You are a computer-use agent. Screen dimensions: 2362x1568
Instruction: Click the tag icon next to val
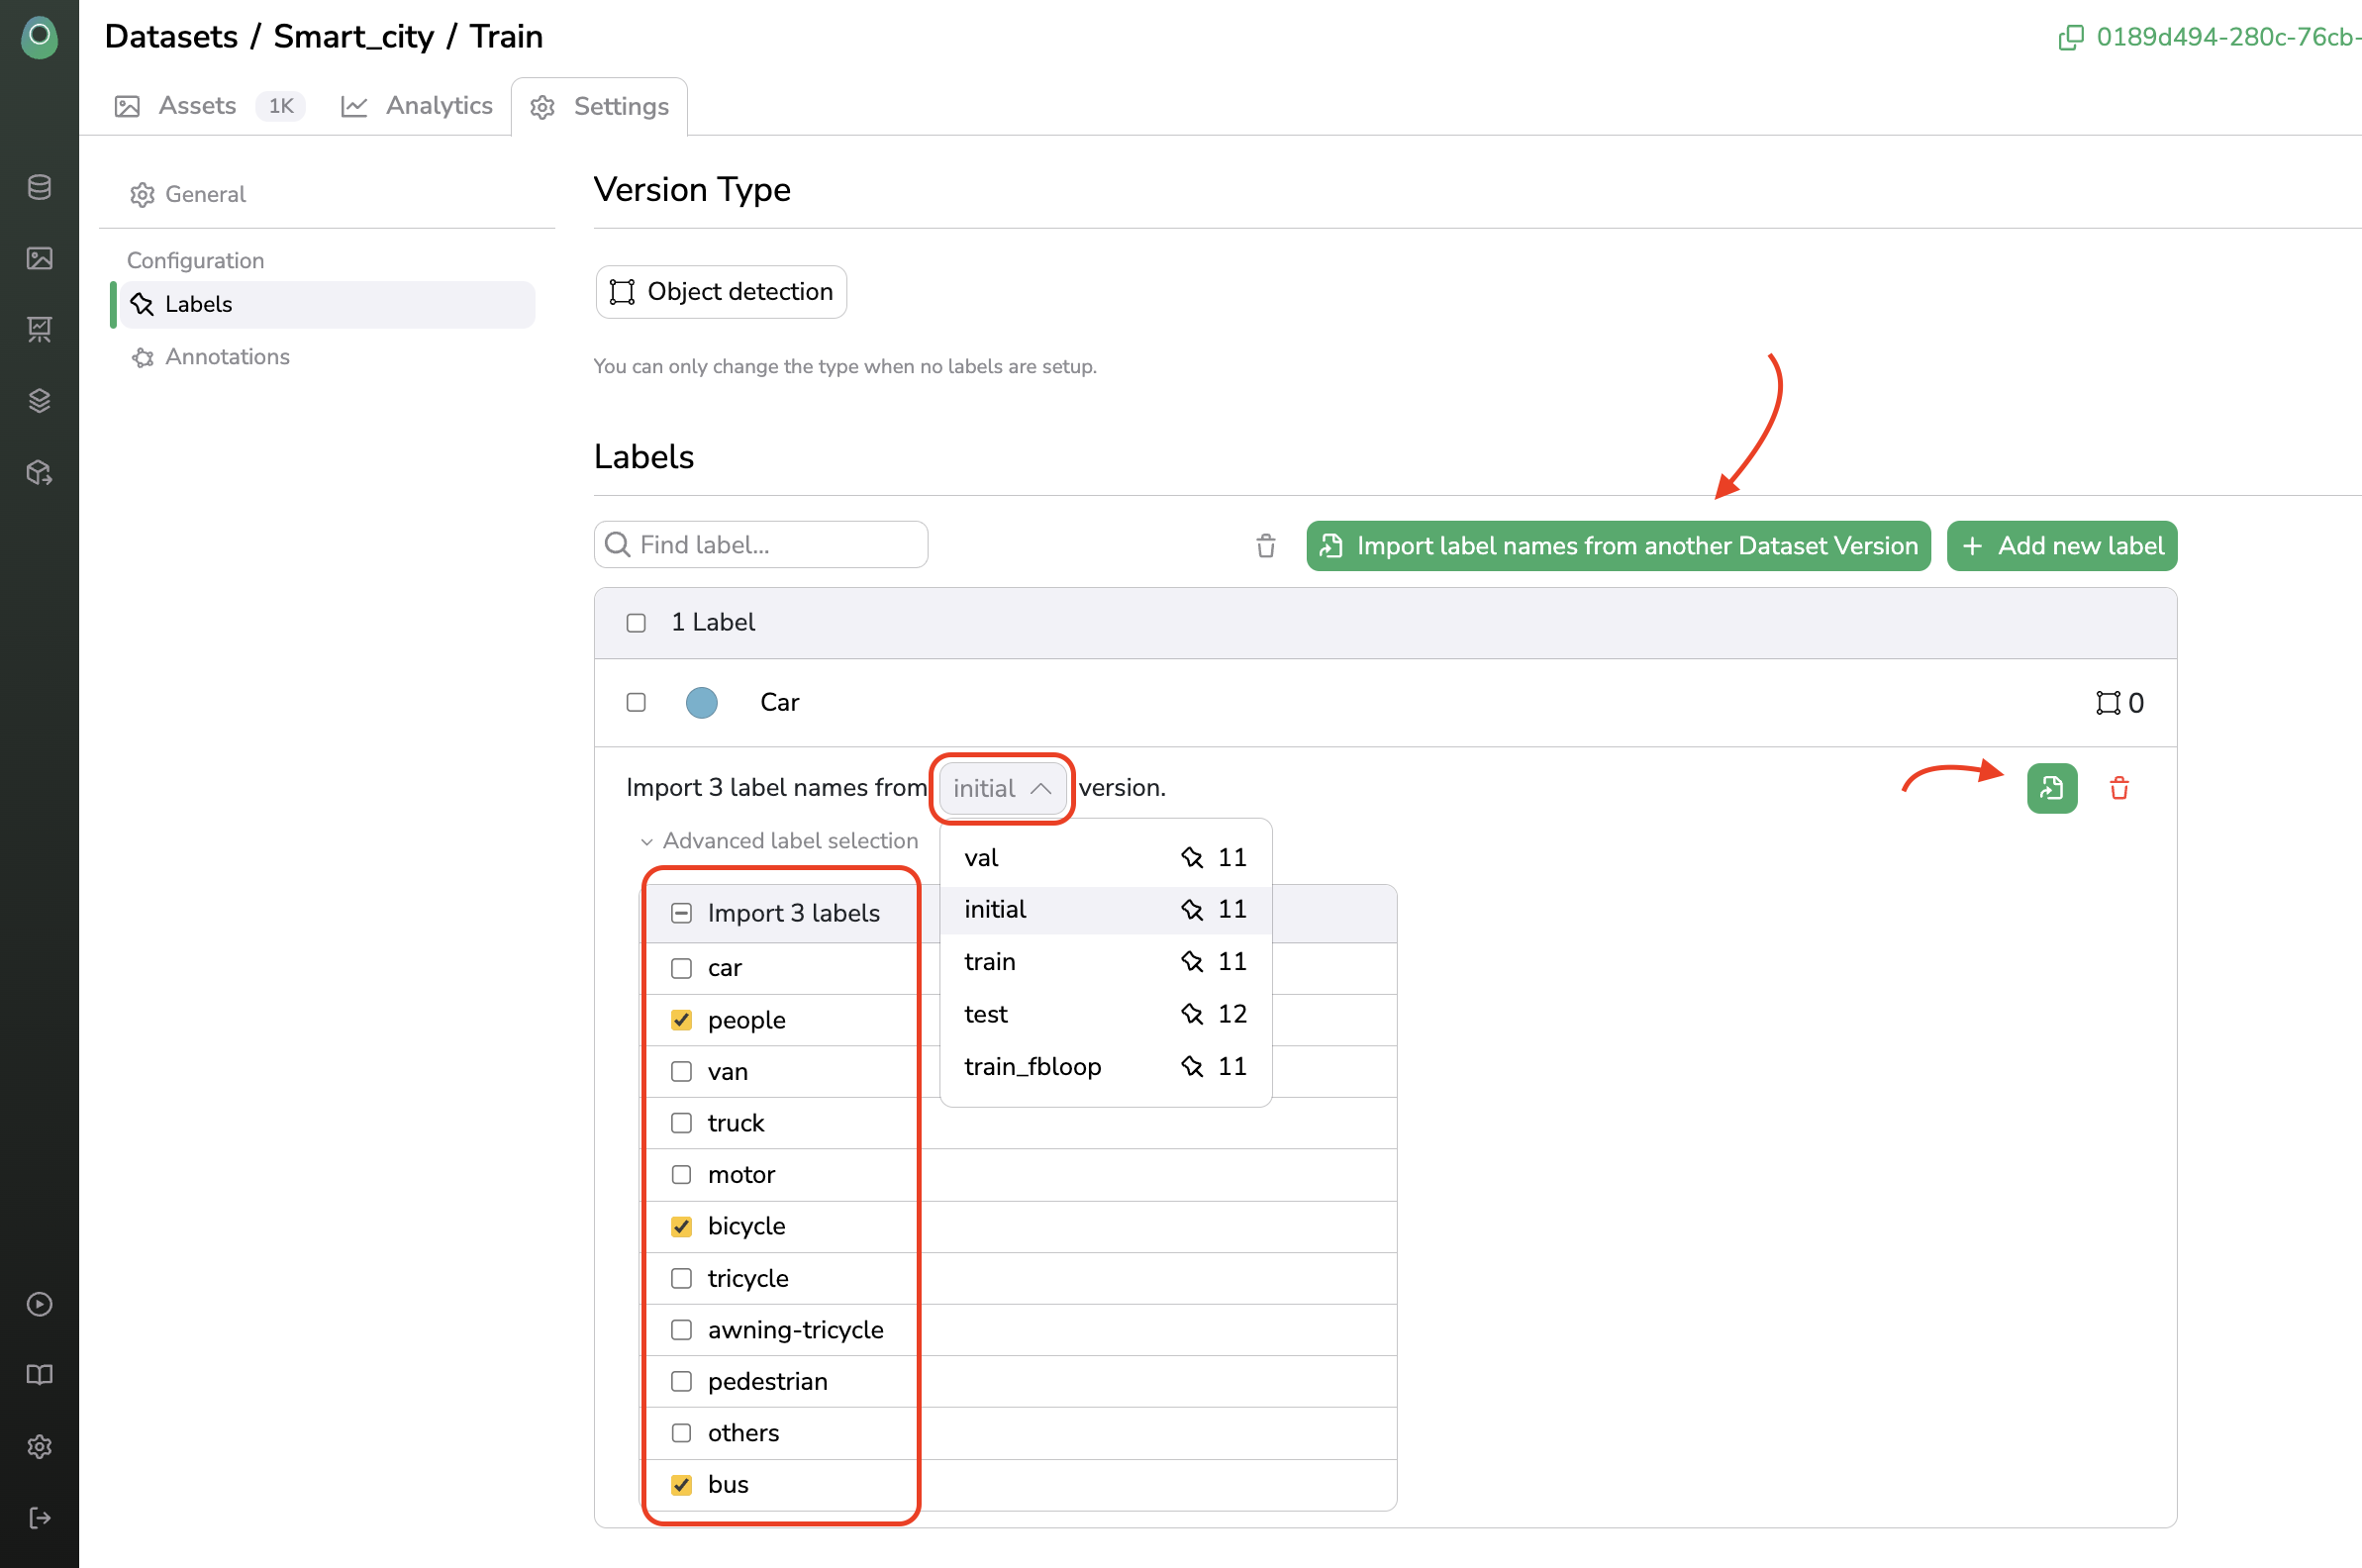pyautogui.click(x=1191, y=858)
